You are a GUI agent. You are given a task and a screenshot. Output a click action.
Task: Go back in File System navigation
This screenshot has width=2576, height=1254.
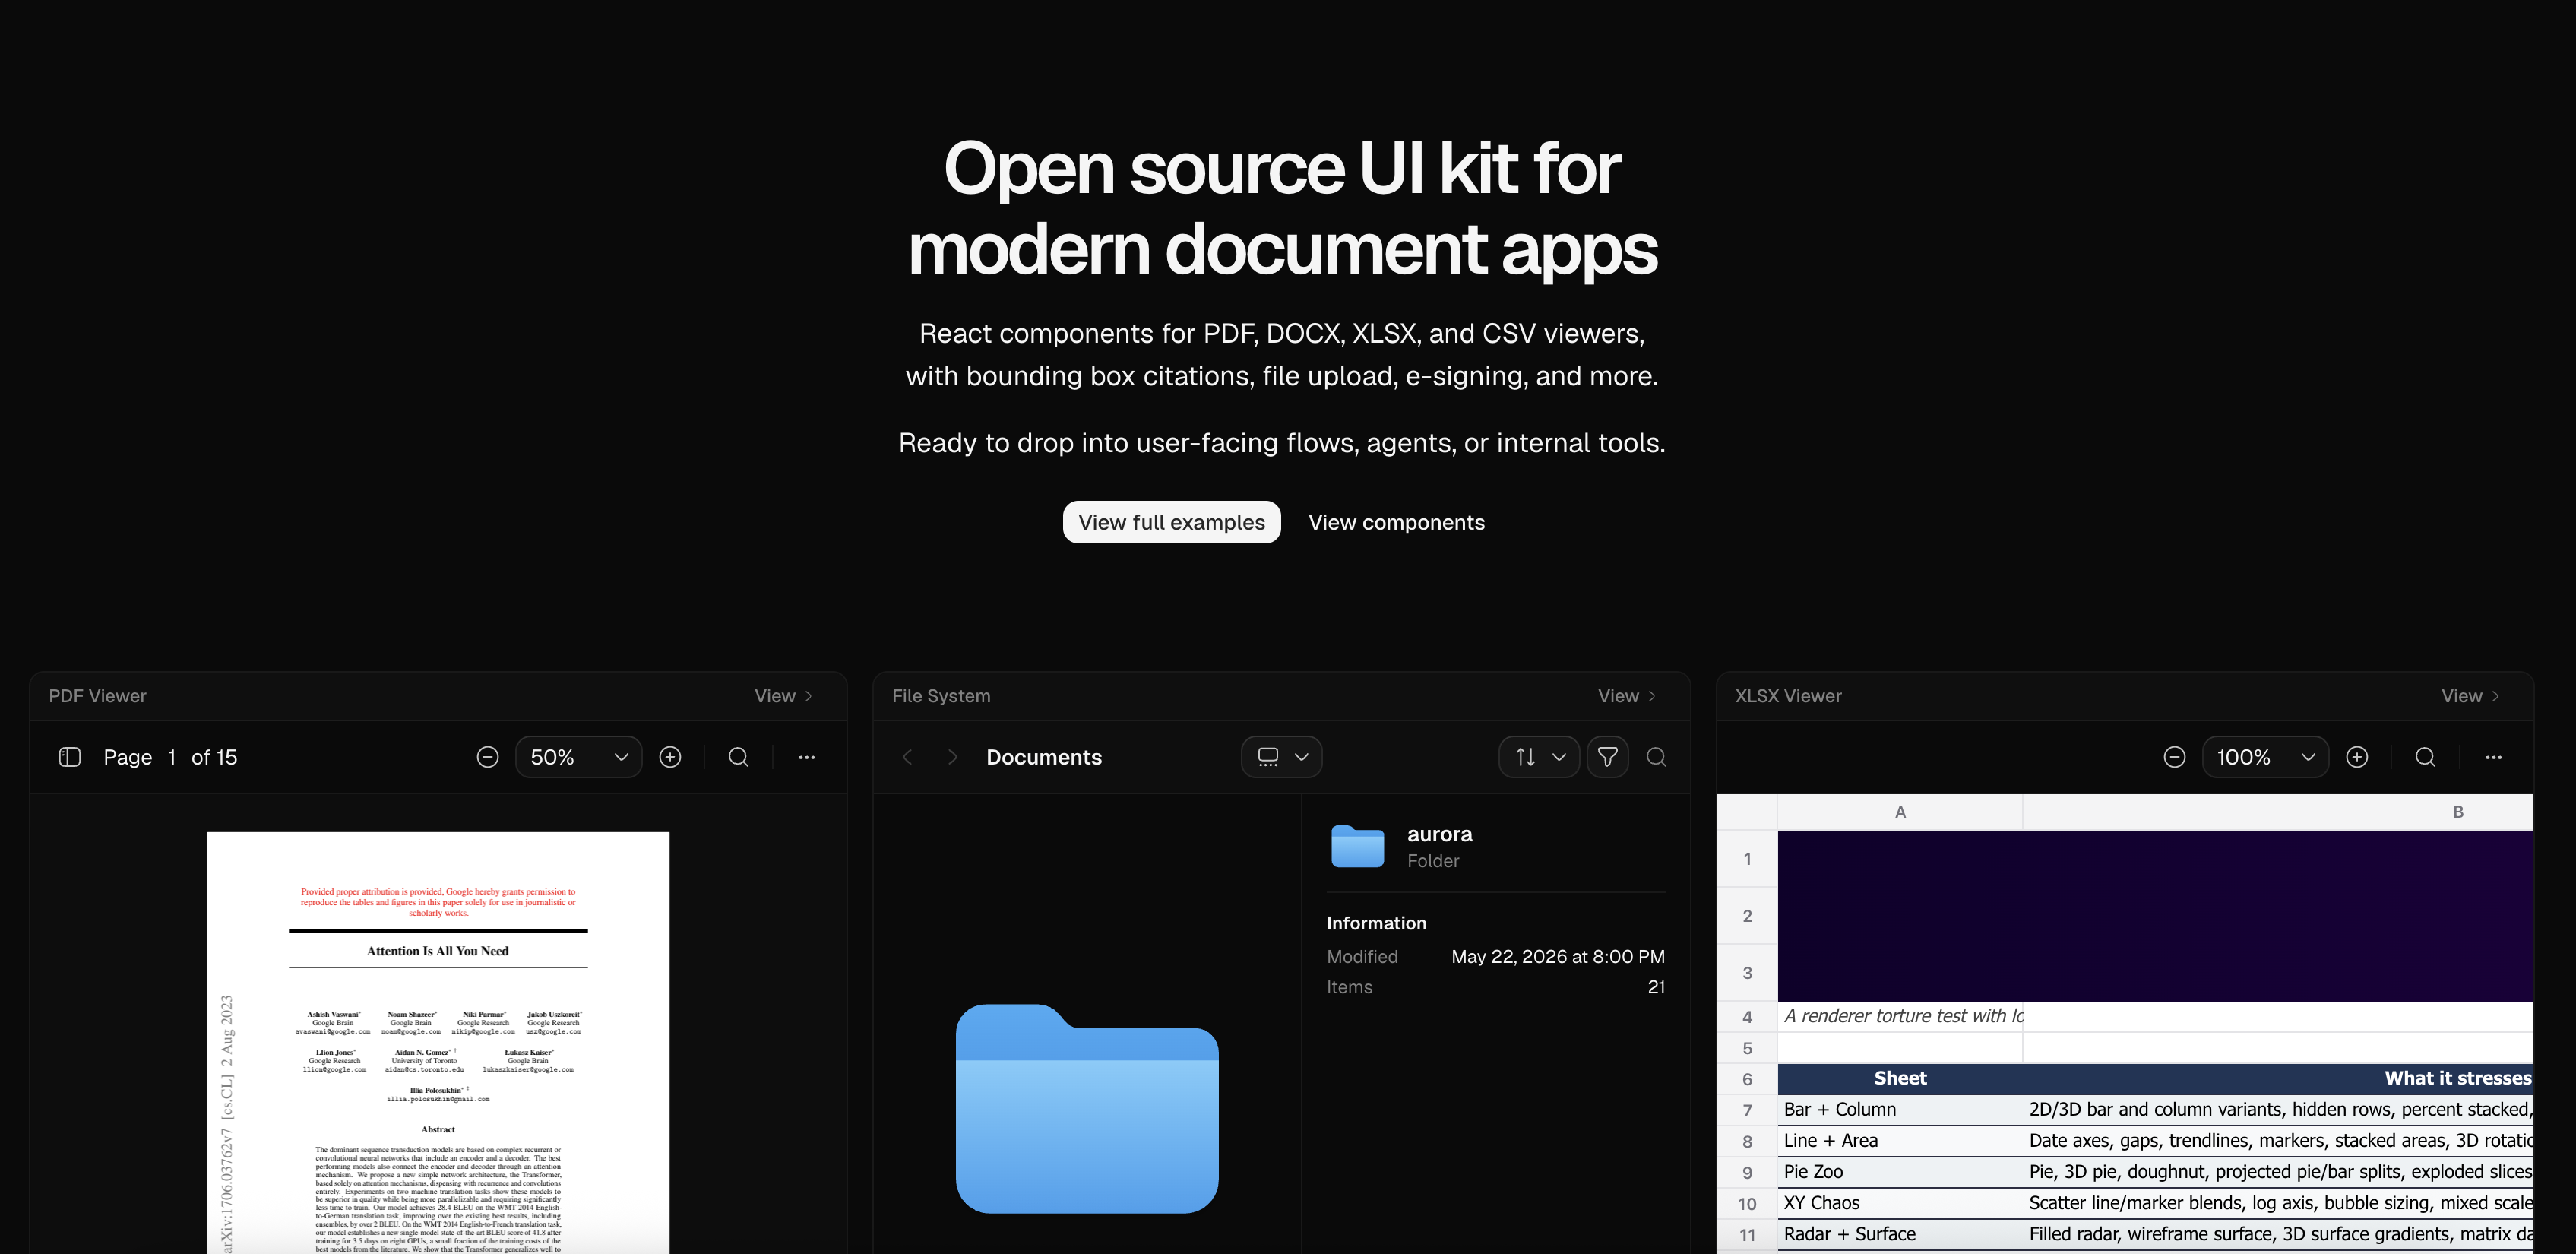[x=907, y=757]
